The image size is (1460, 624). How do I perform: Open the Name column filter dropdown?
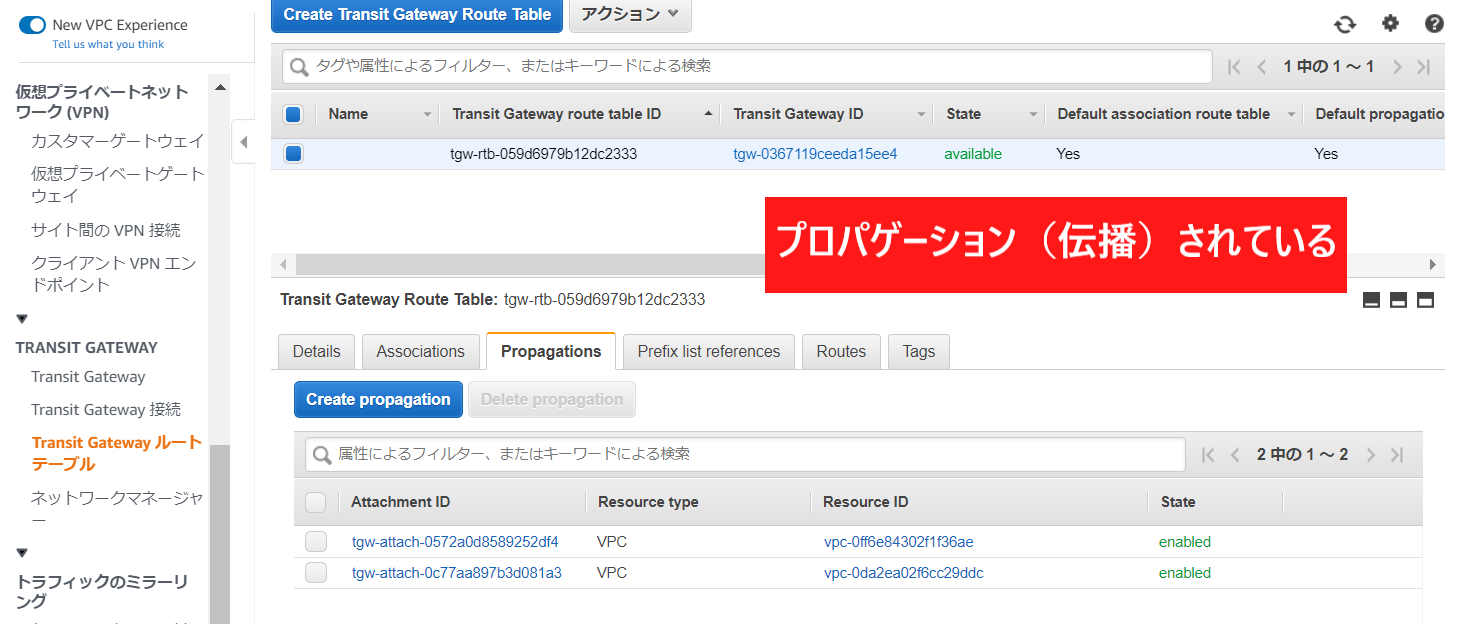tap(428, 115)
